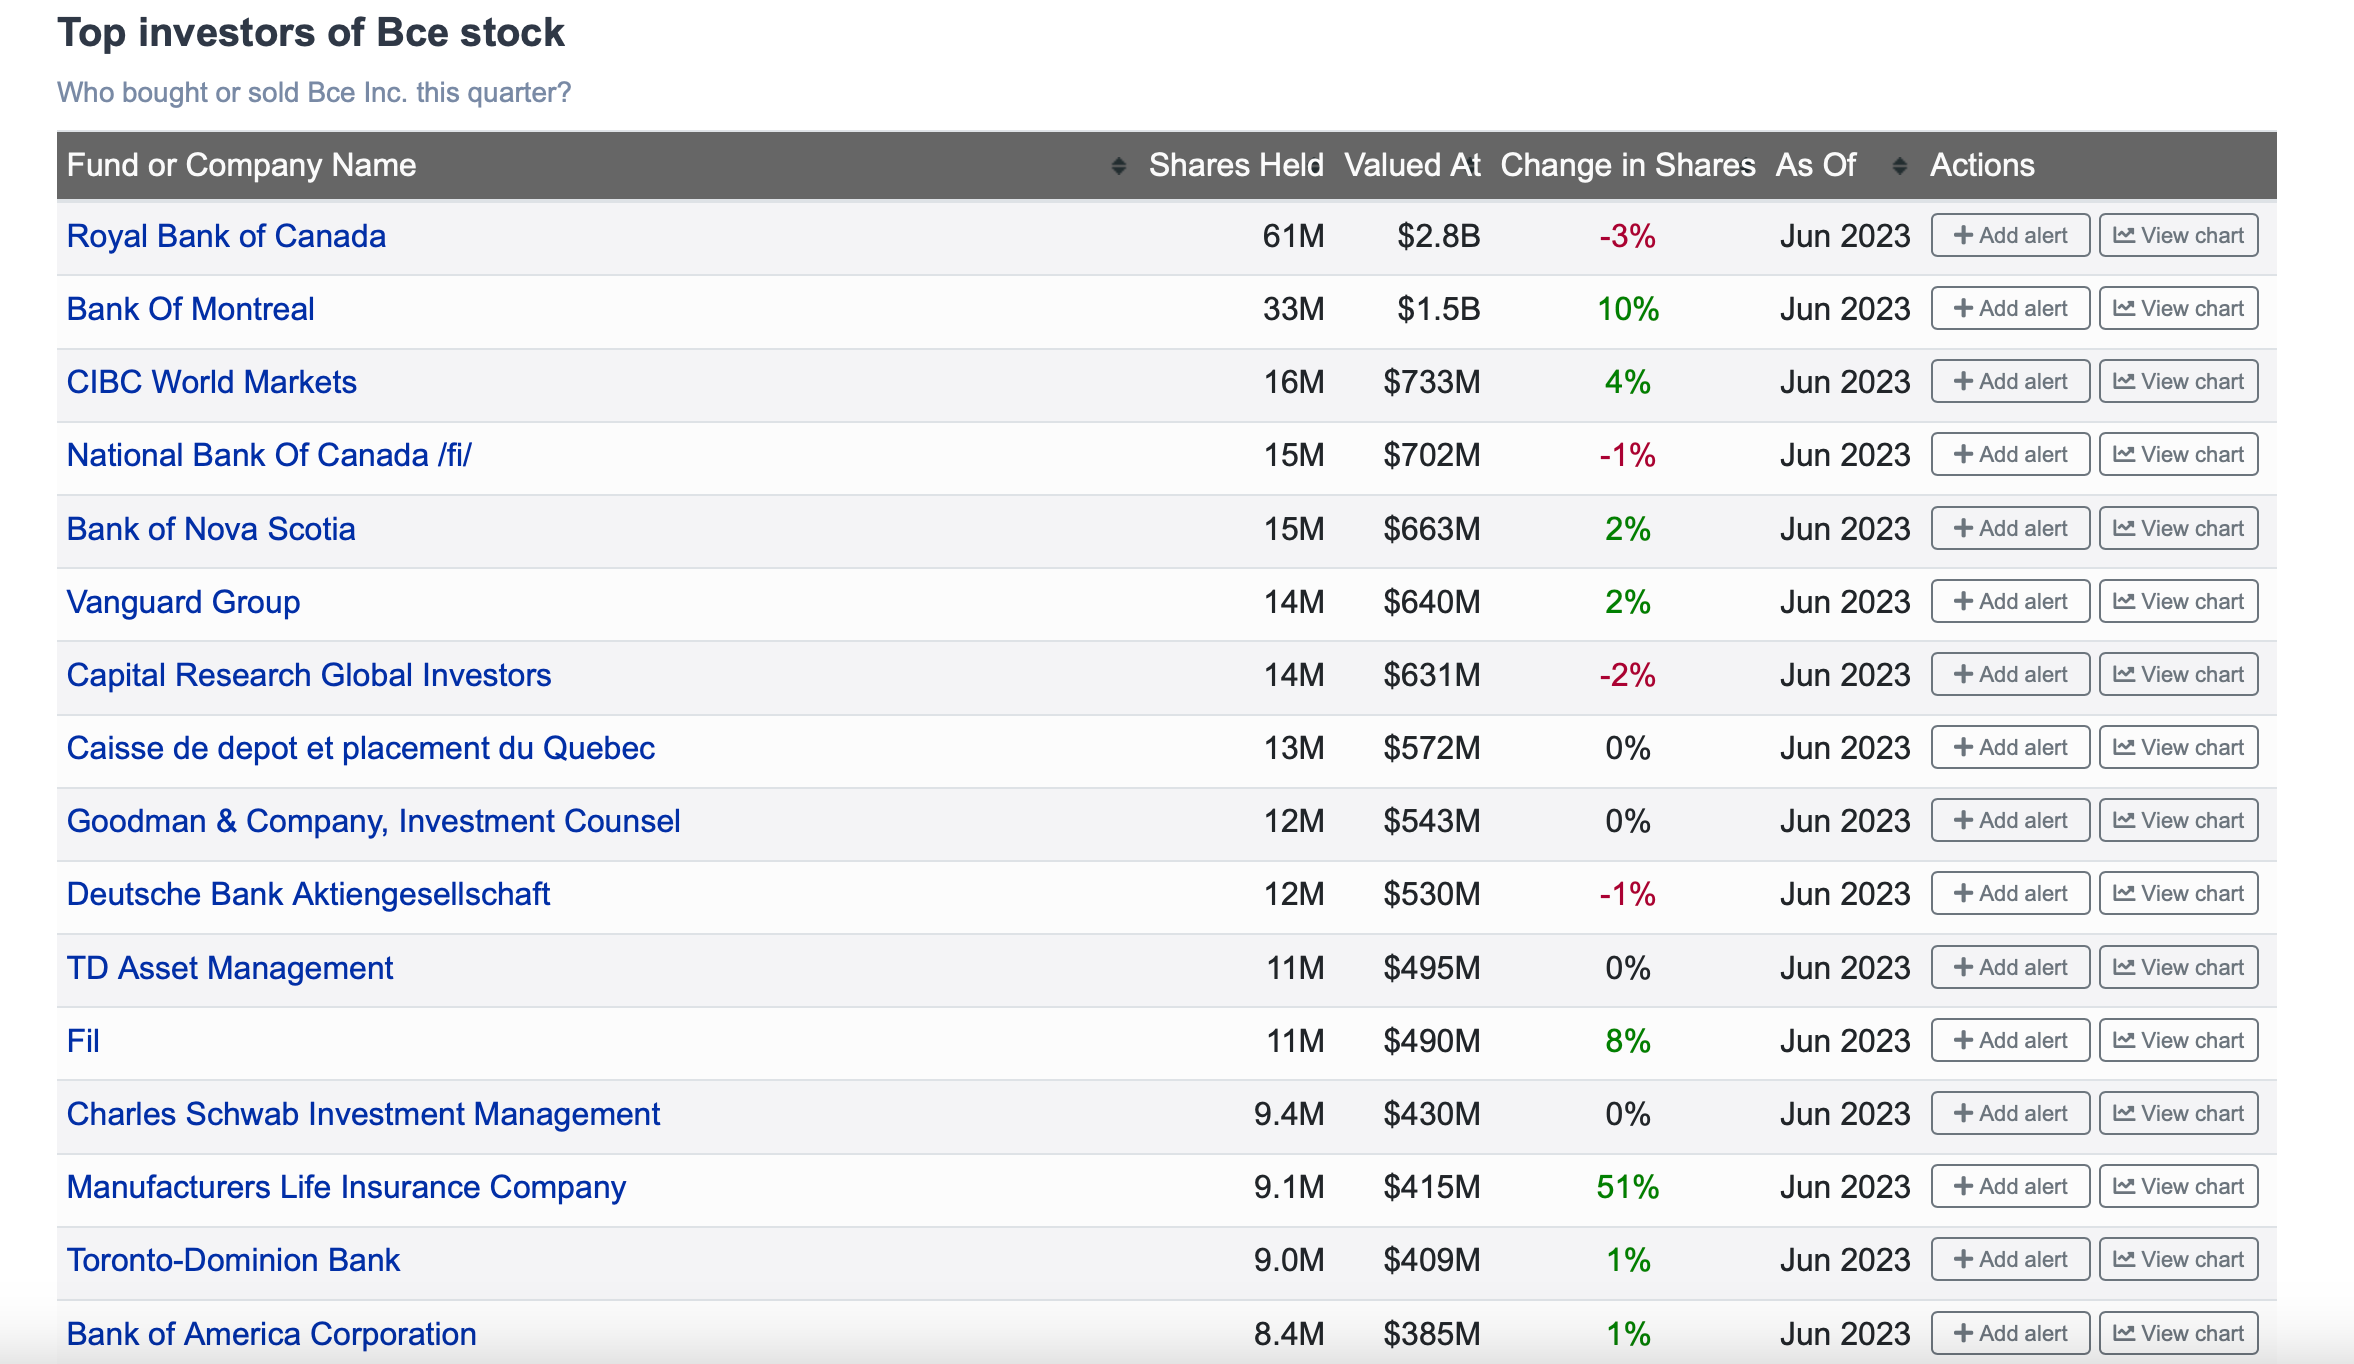Open the Fil investor link

click(83, 1041)
